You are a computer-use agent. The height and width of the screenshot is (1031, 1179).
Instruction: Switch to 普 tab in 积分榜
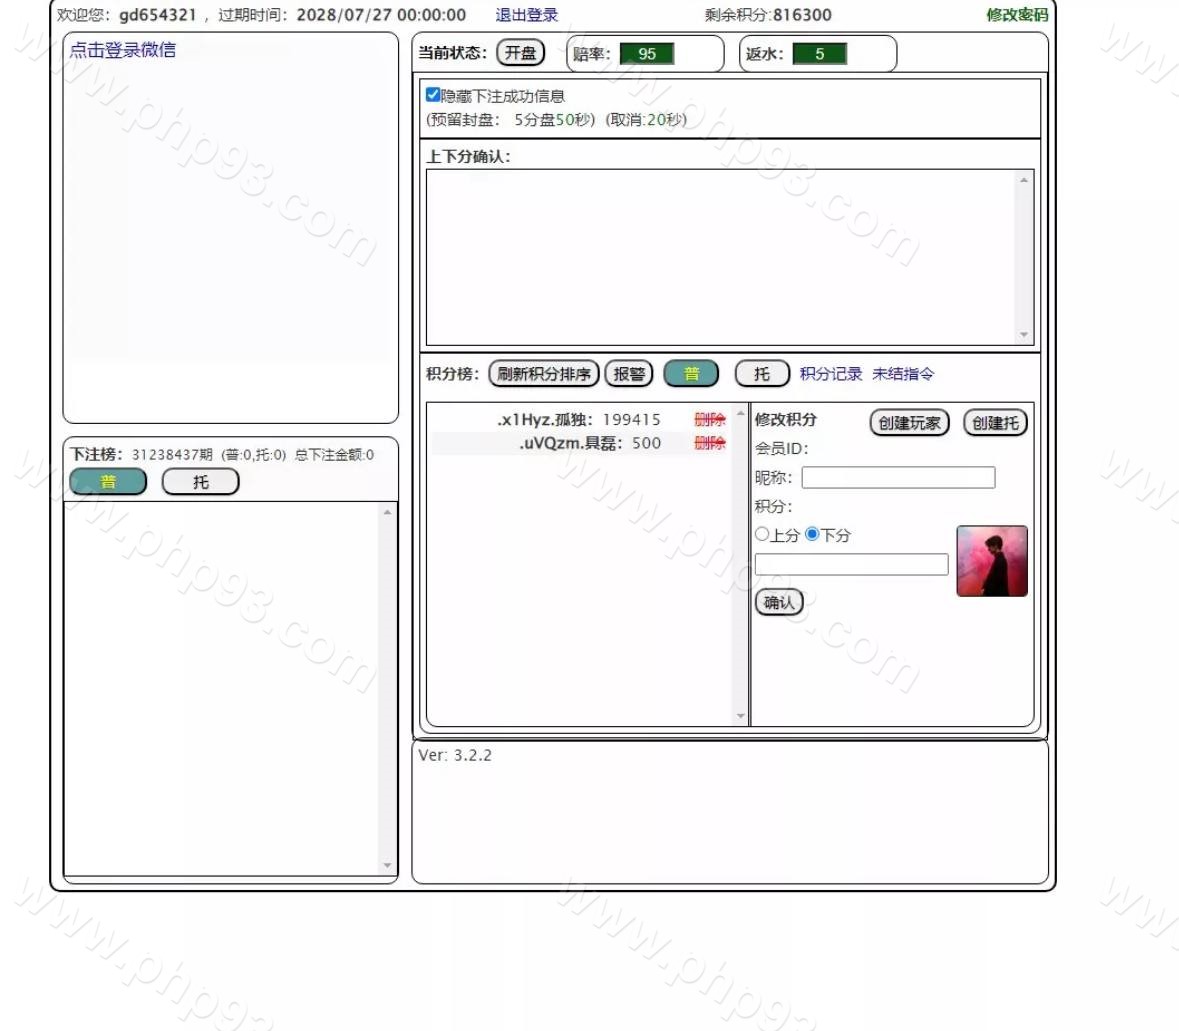click(691, 374)
